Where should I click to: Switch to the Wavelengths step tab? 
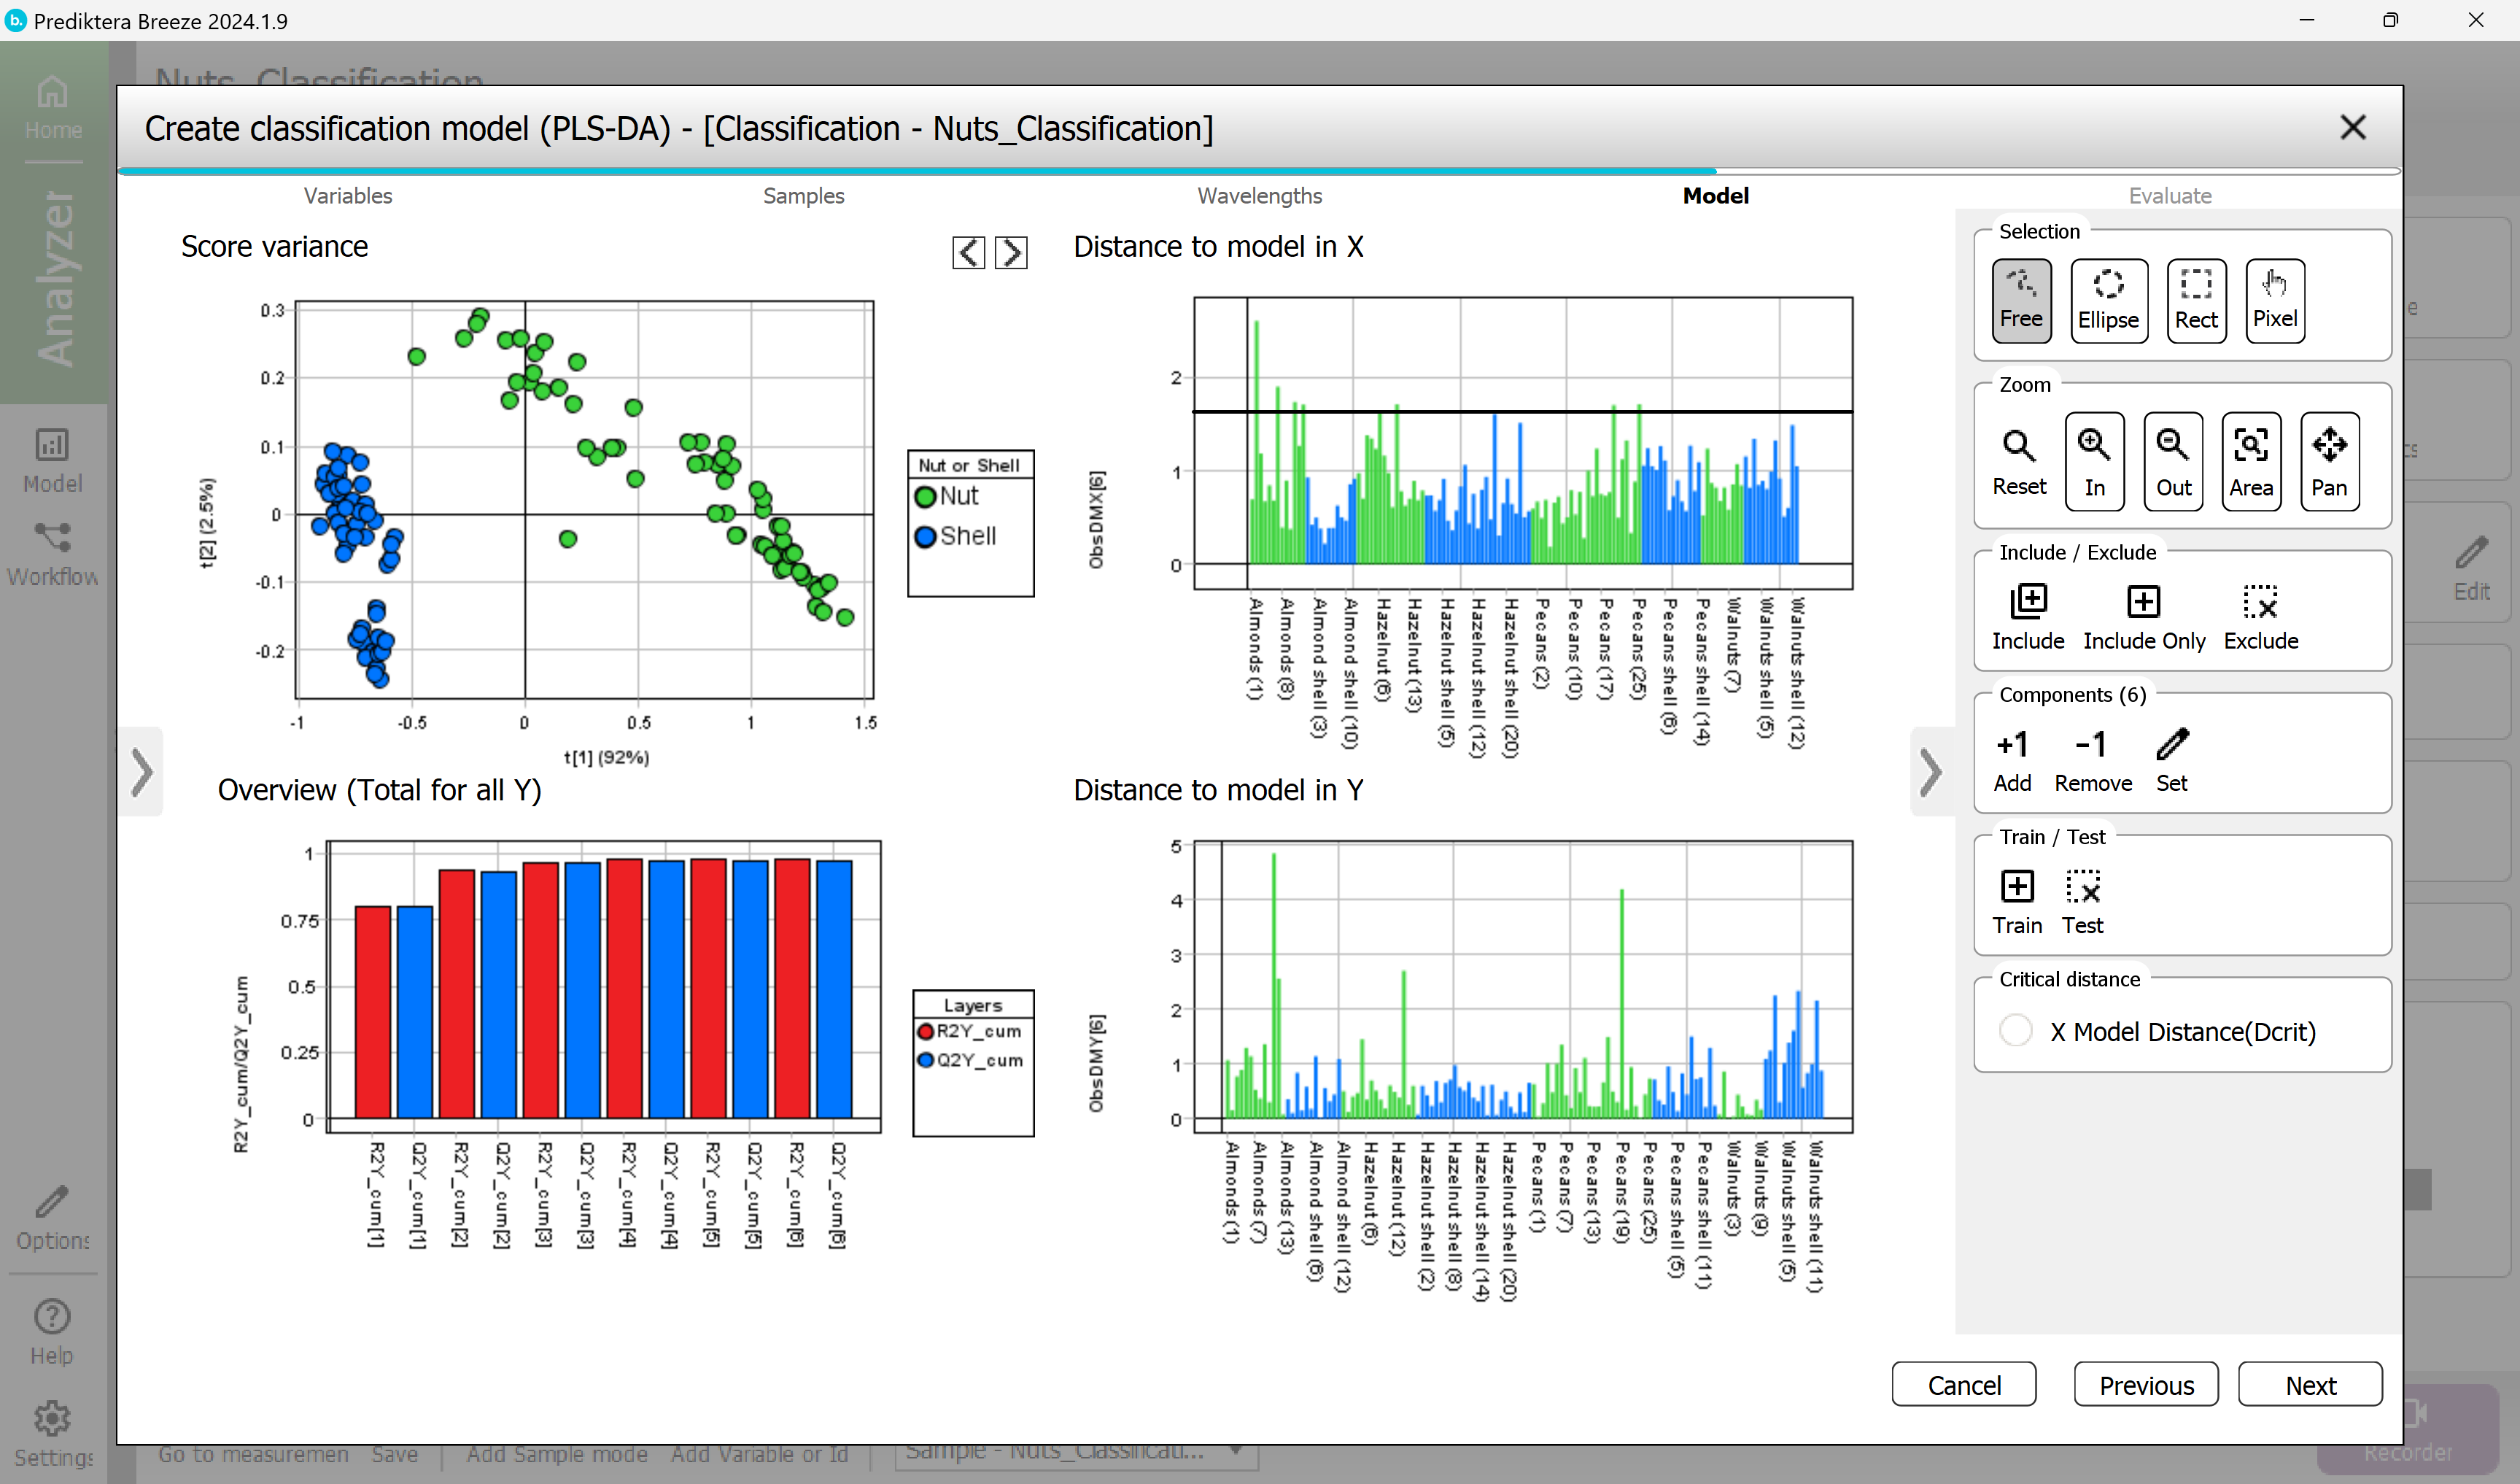coord(1259,196)
